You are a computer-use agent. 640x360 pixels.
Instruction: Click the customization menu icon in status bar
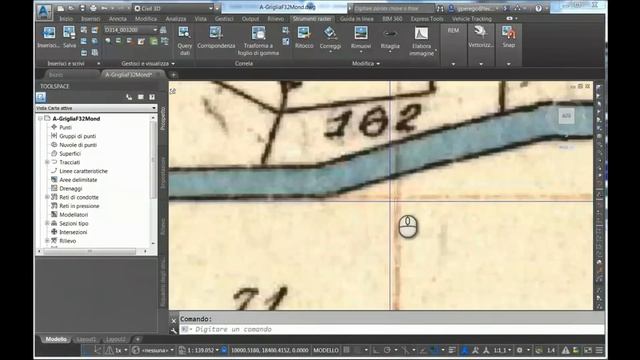tap(599, 350)
